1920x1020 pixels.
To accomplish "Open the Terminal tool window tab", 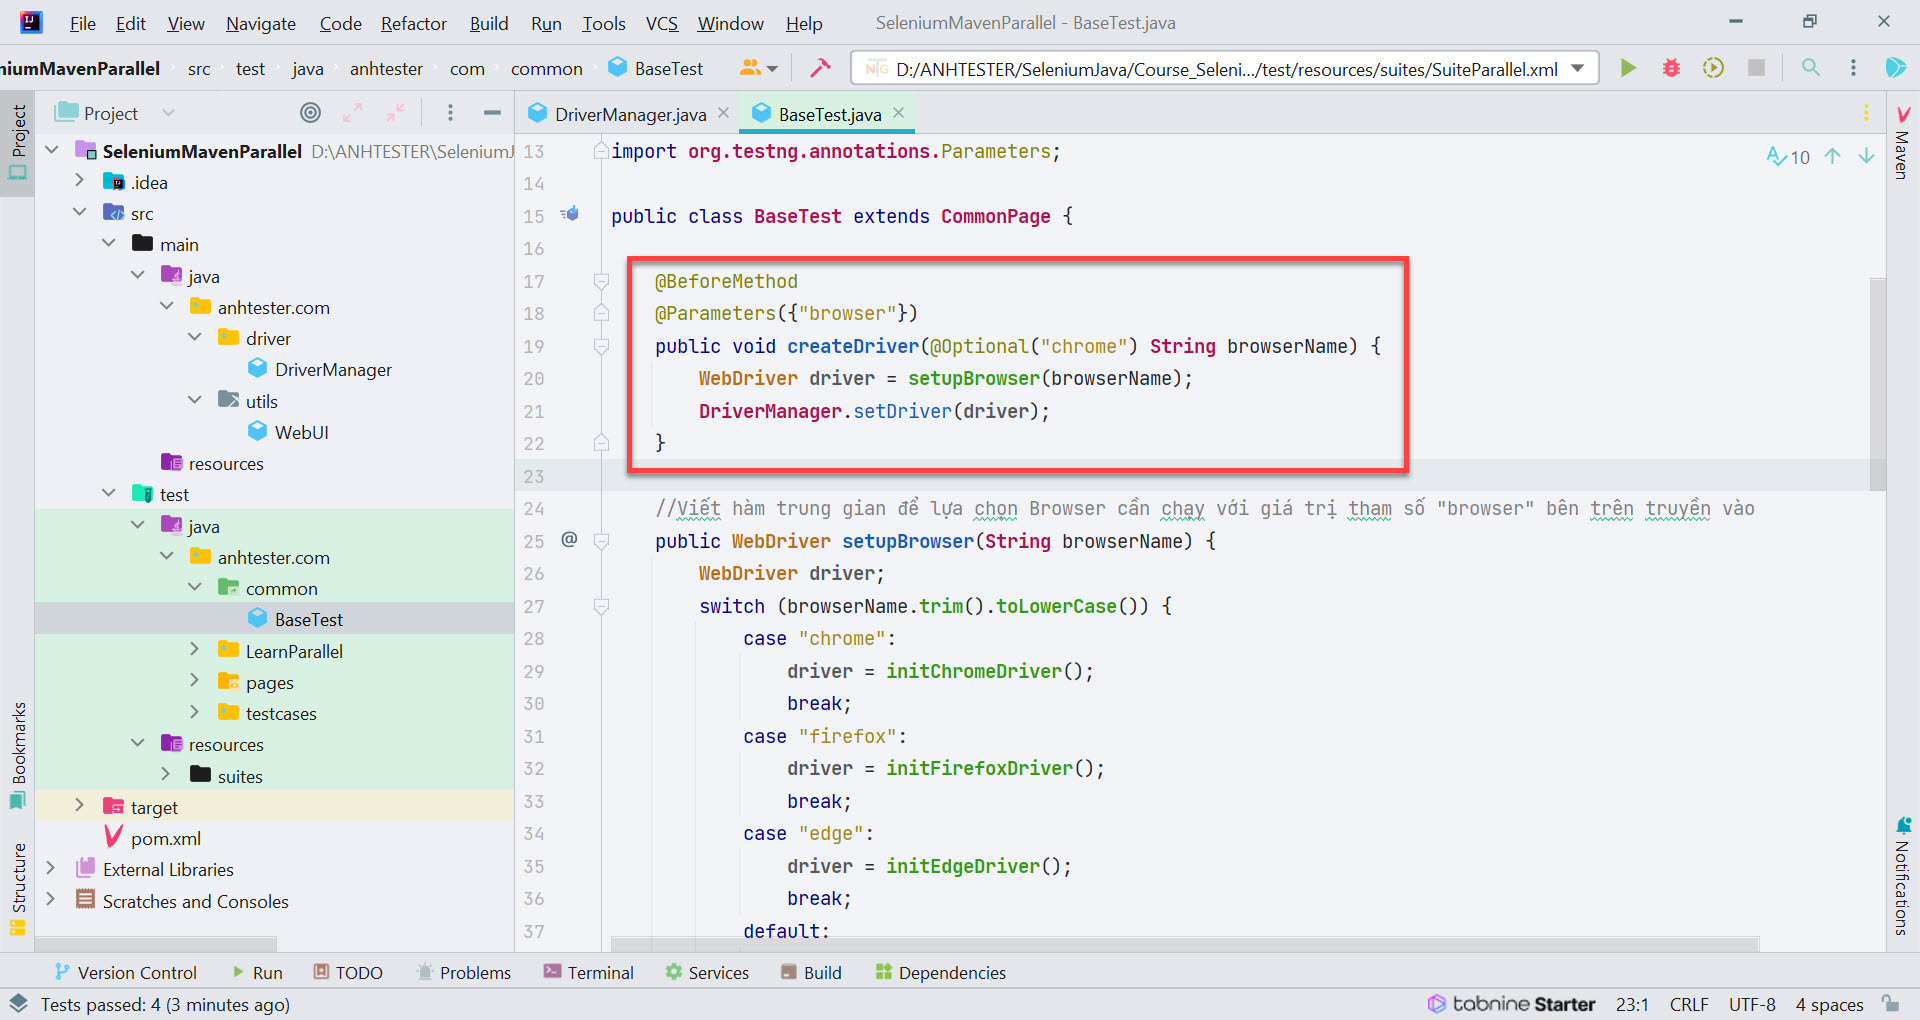I will (588, 972).
